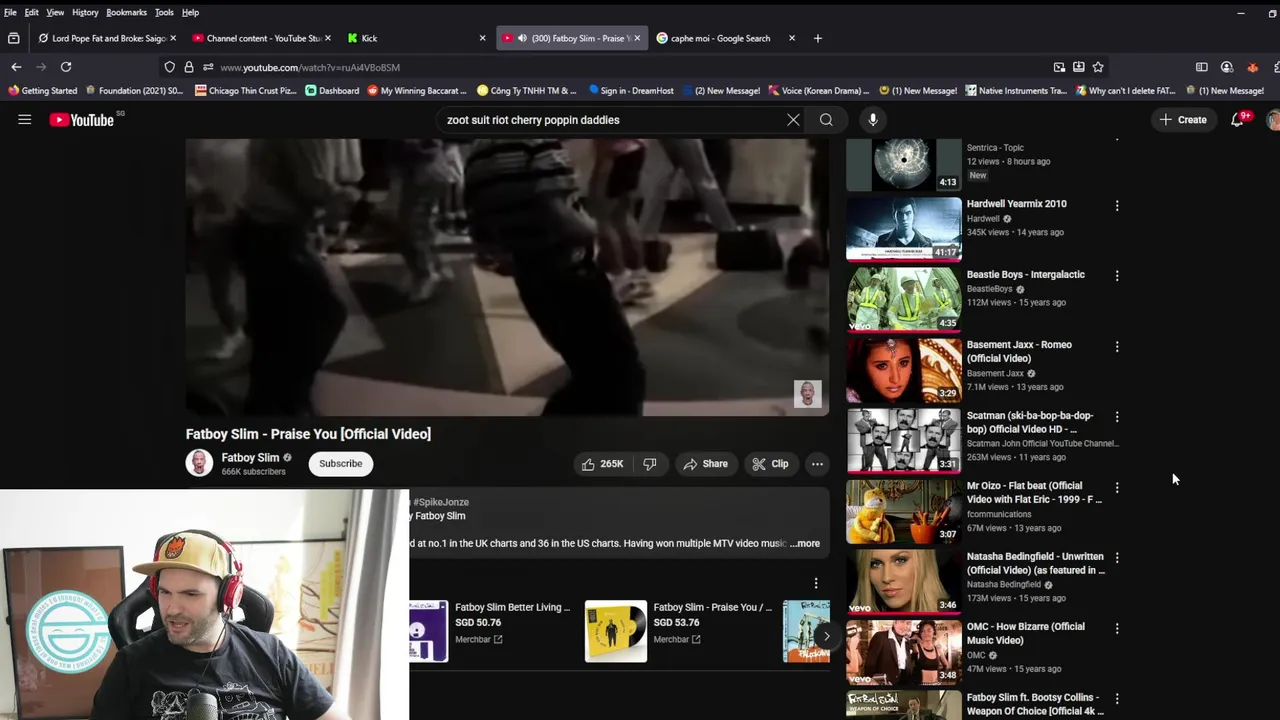Open a new browser tab
The image size is (1280, 720).
(x=818, y=38)
